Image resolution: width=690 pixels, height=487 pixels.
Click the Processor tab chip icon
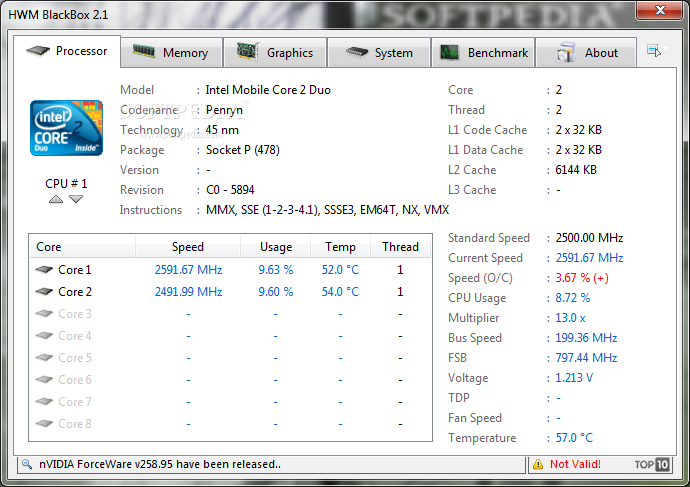click(38, 51)
